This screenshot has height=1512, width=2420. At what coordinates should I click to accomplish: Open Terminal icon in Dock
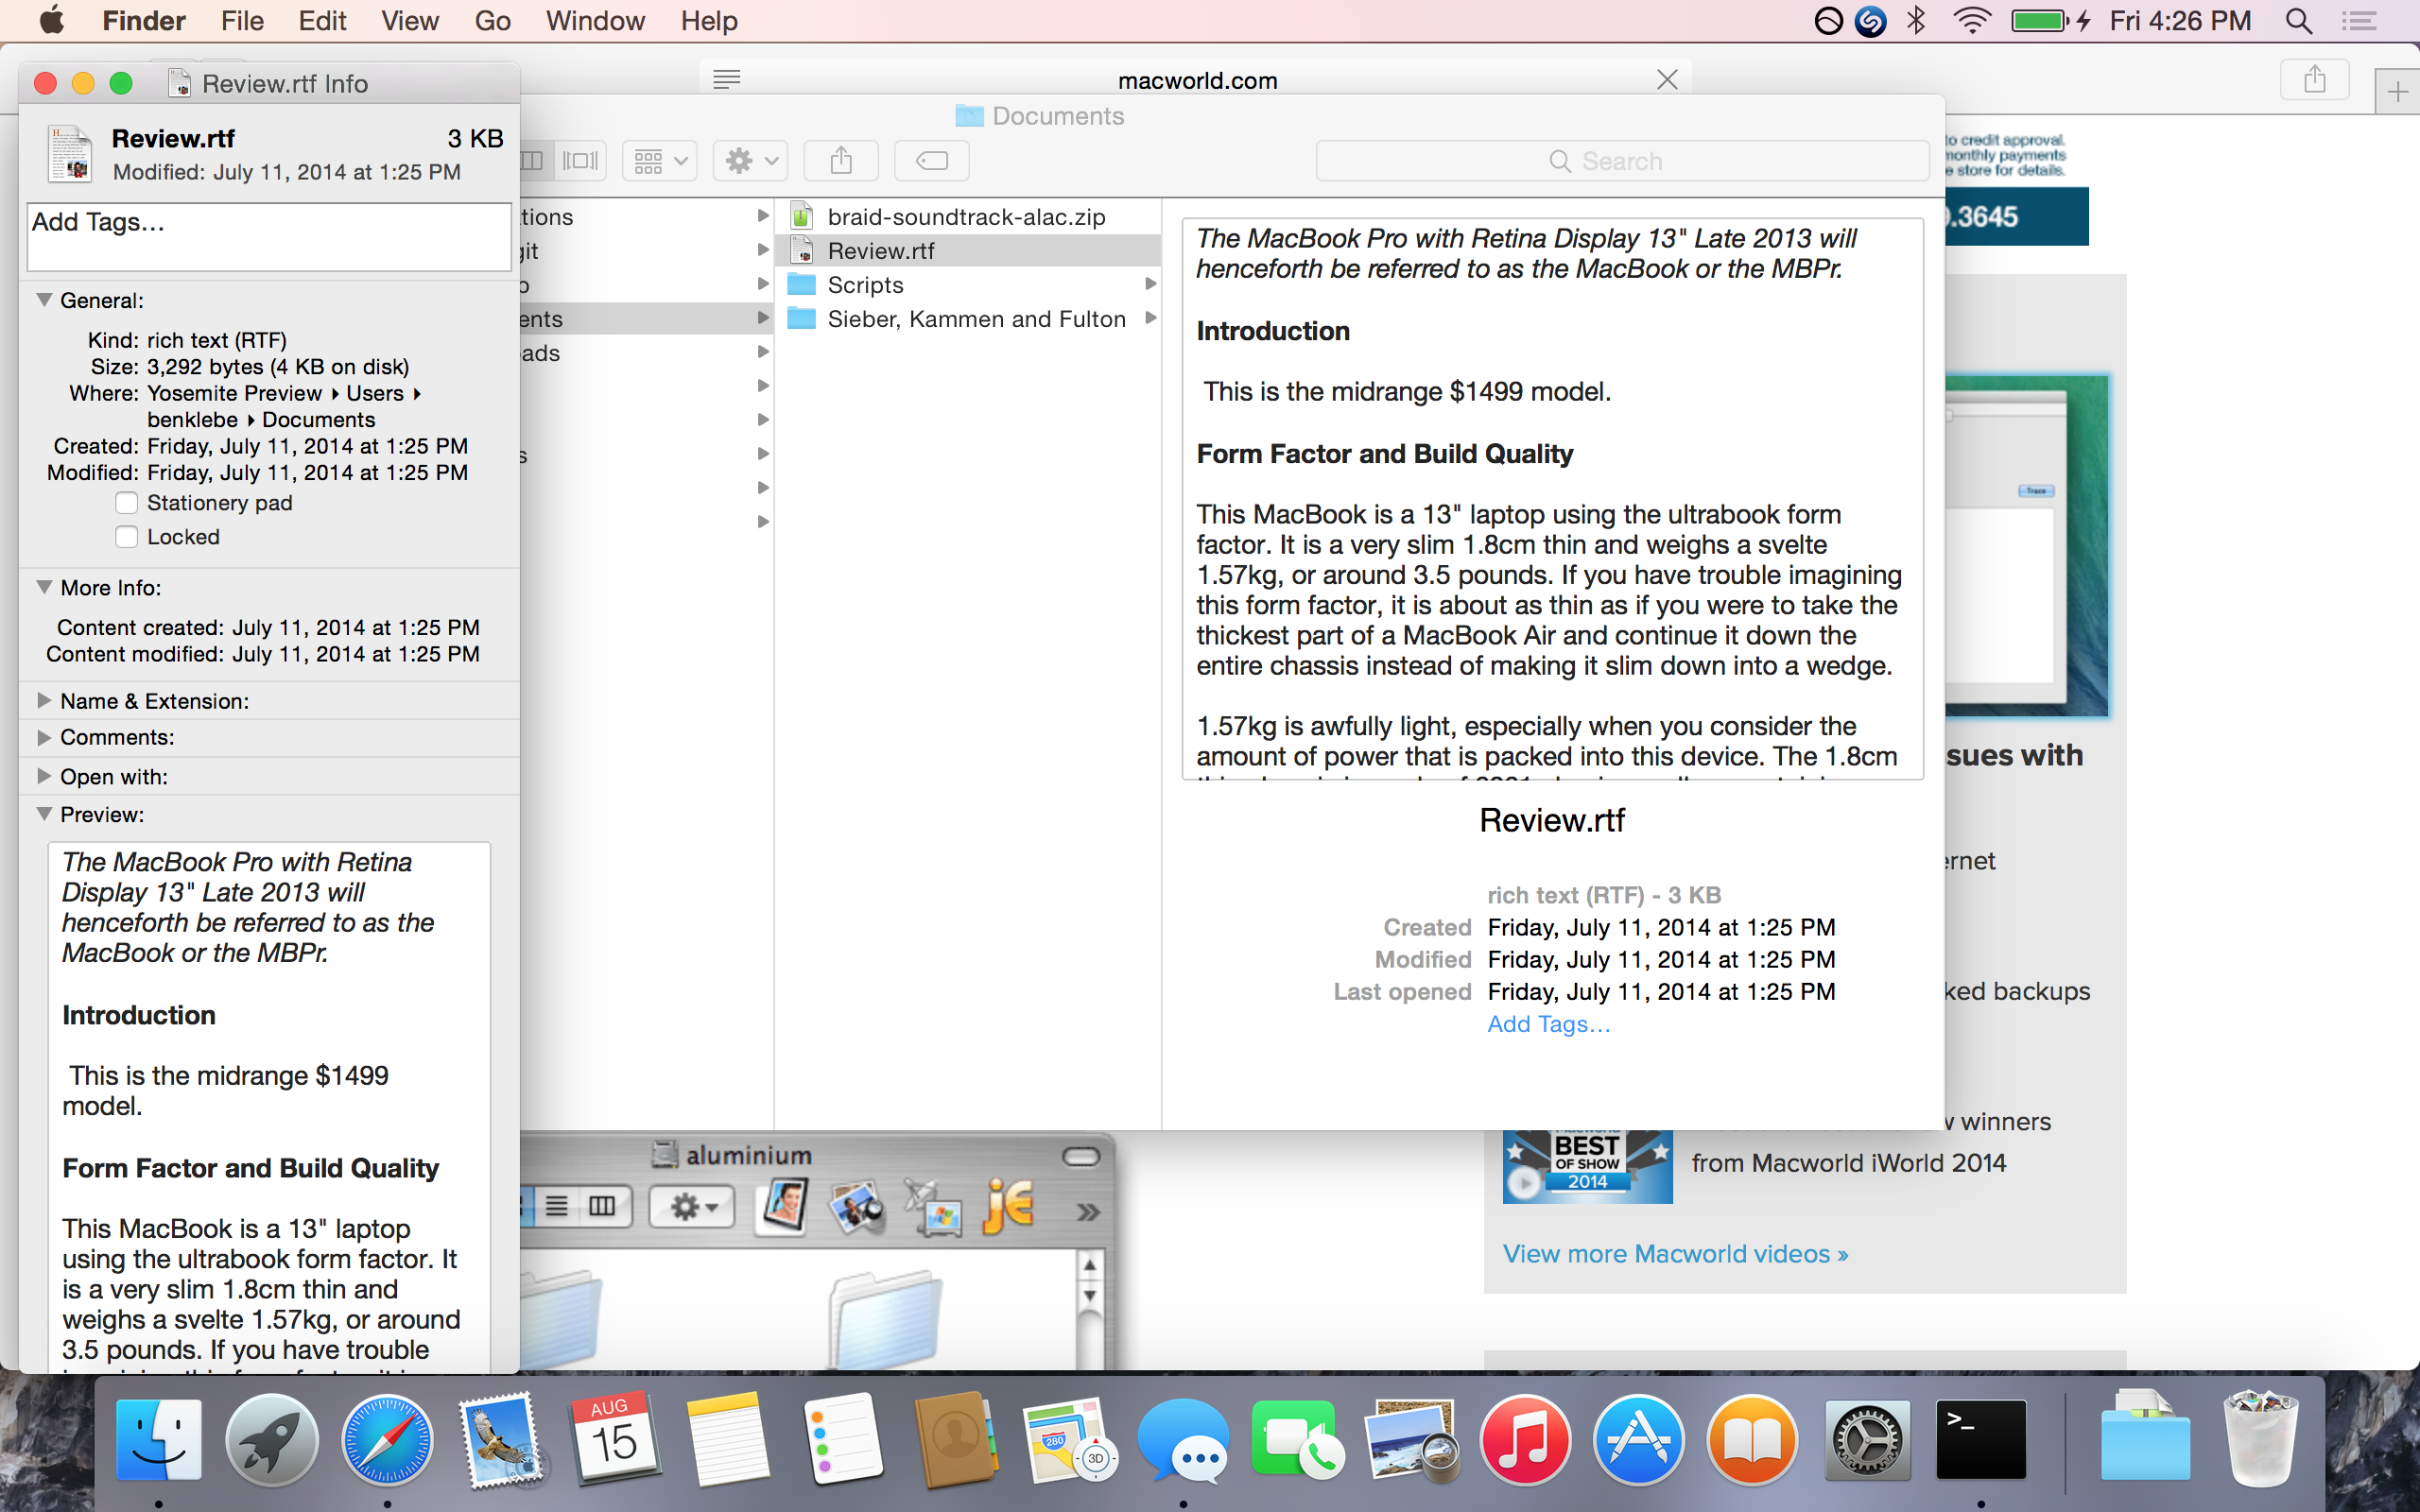tap(1981, 1440)
